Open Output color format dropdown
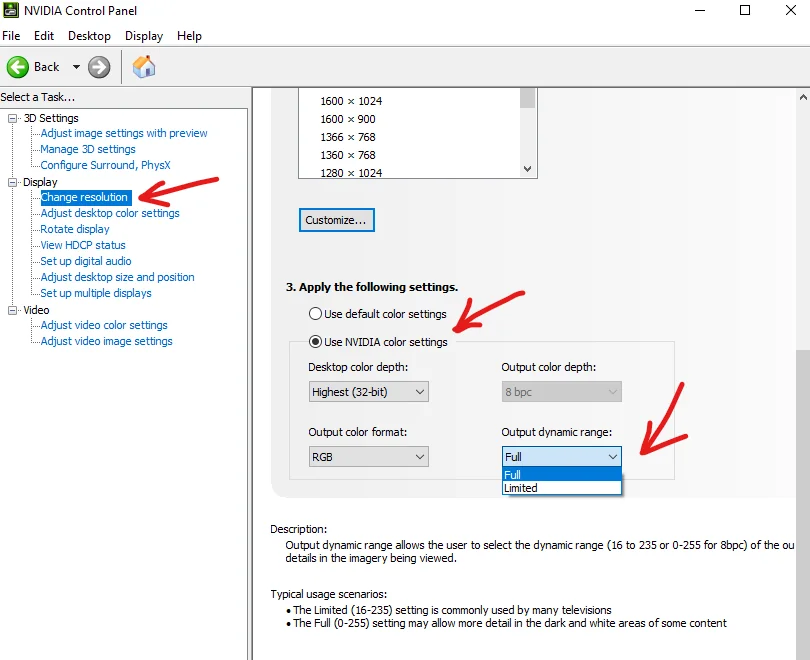The width and height of the screenshot is (810, 660). point(368,457)
